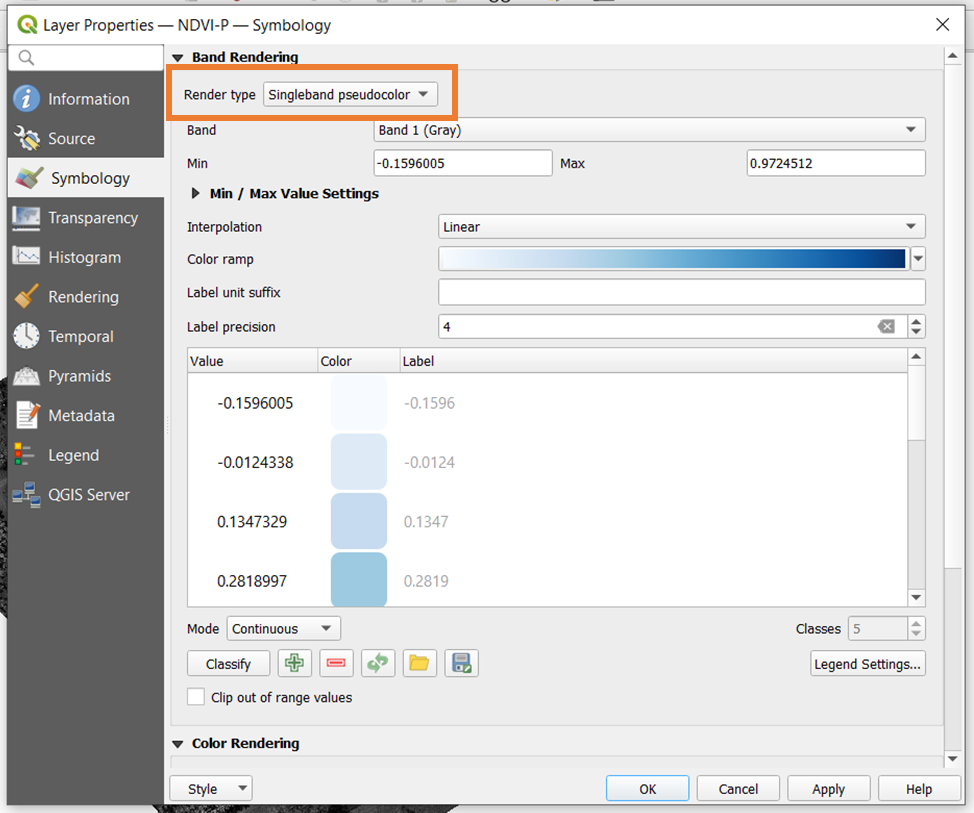The width and height of the screenshot is (974, 813).
Task: Close the Layer Properties dialog
Action: pyautogui.click(x=942, y=25)
